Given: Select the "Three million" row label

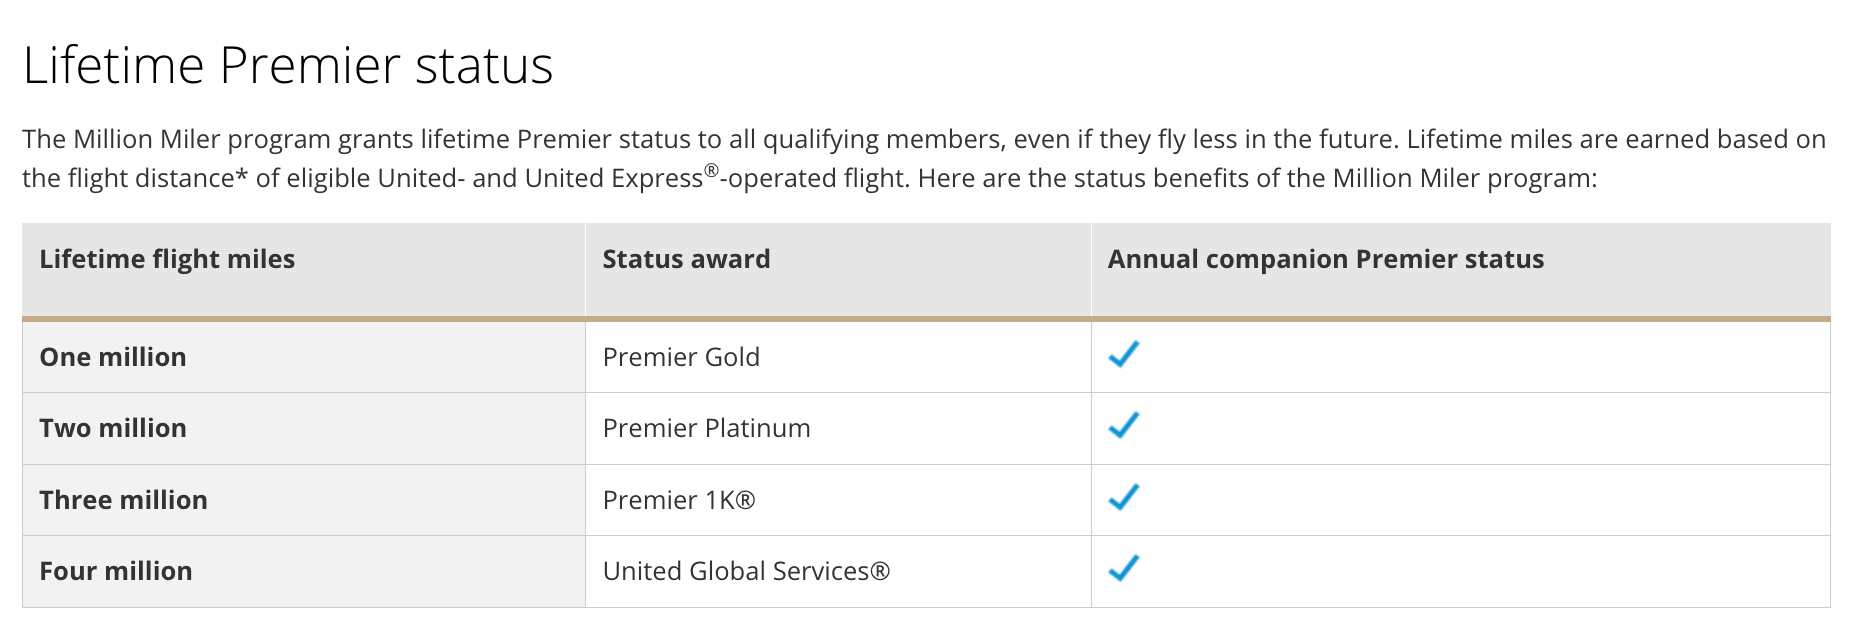Looking at the screenshot, I should click(x=124, y=500).
